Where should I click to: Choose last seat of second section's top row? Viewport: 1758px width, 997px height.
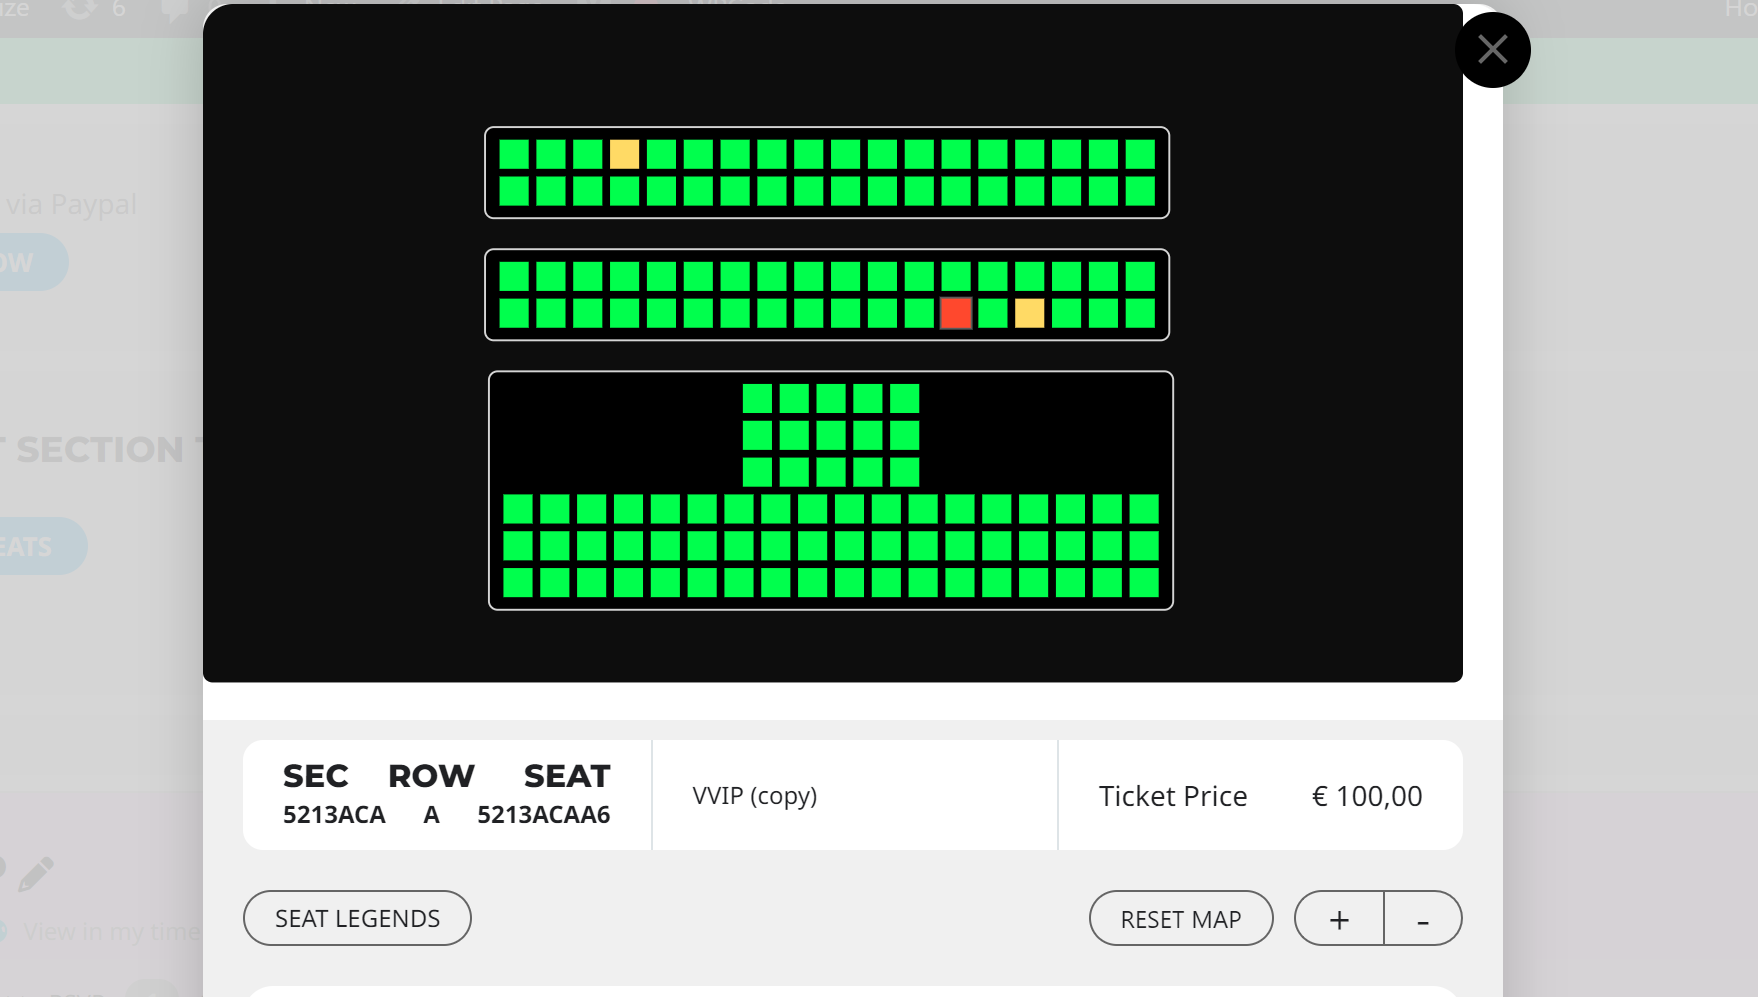(x=1140, y=276)
